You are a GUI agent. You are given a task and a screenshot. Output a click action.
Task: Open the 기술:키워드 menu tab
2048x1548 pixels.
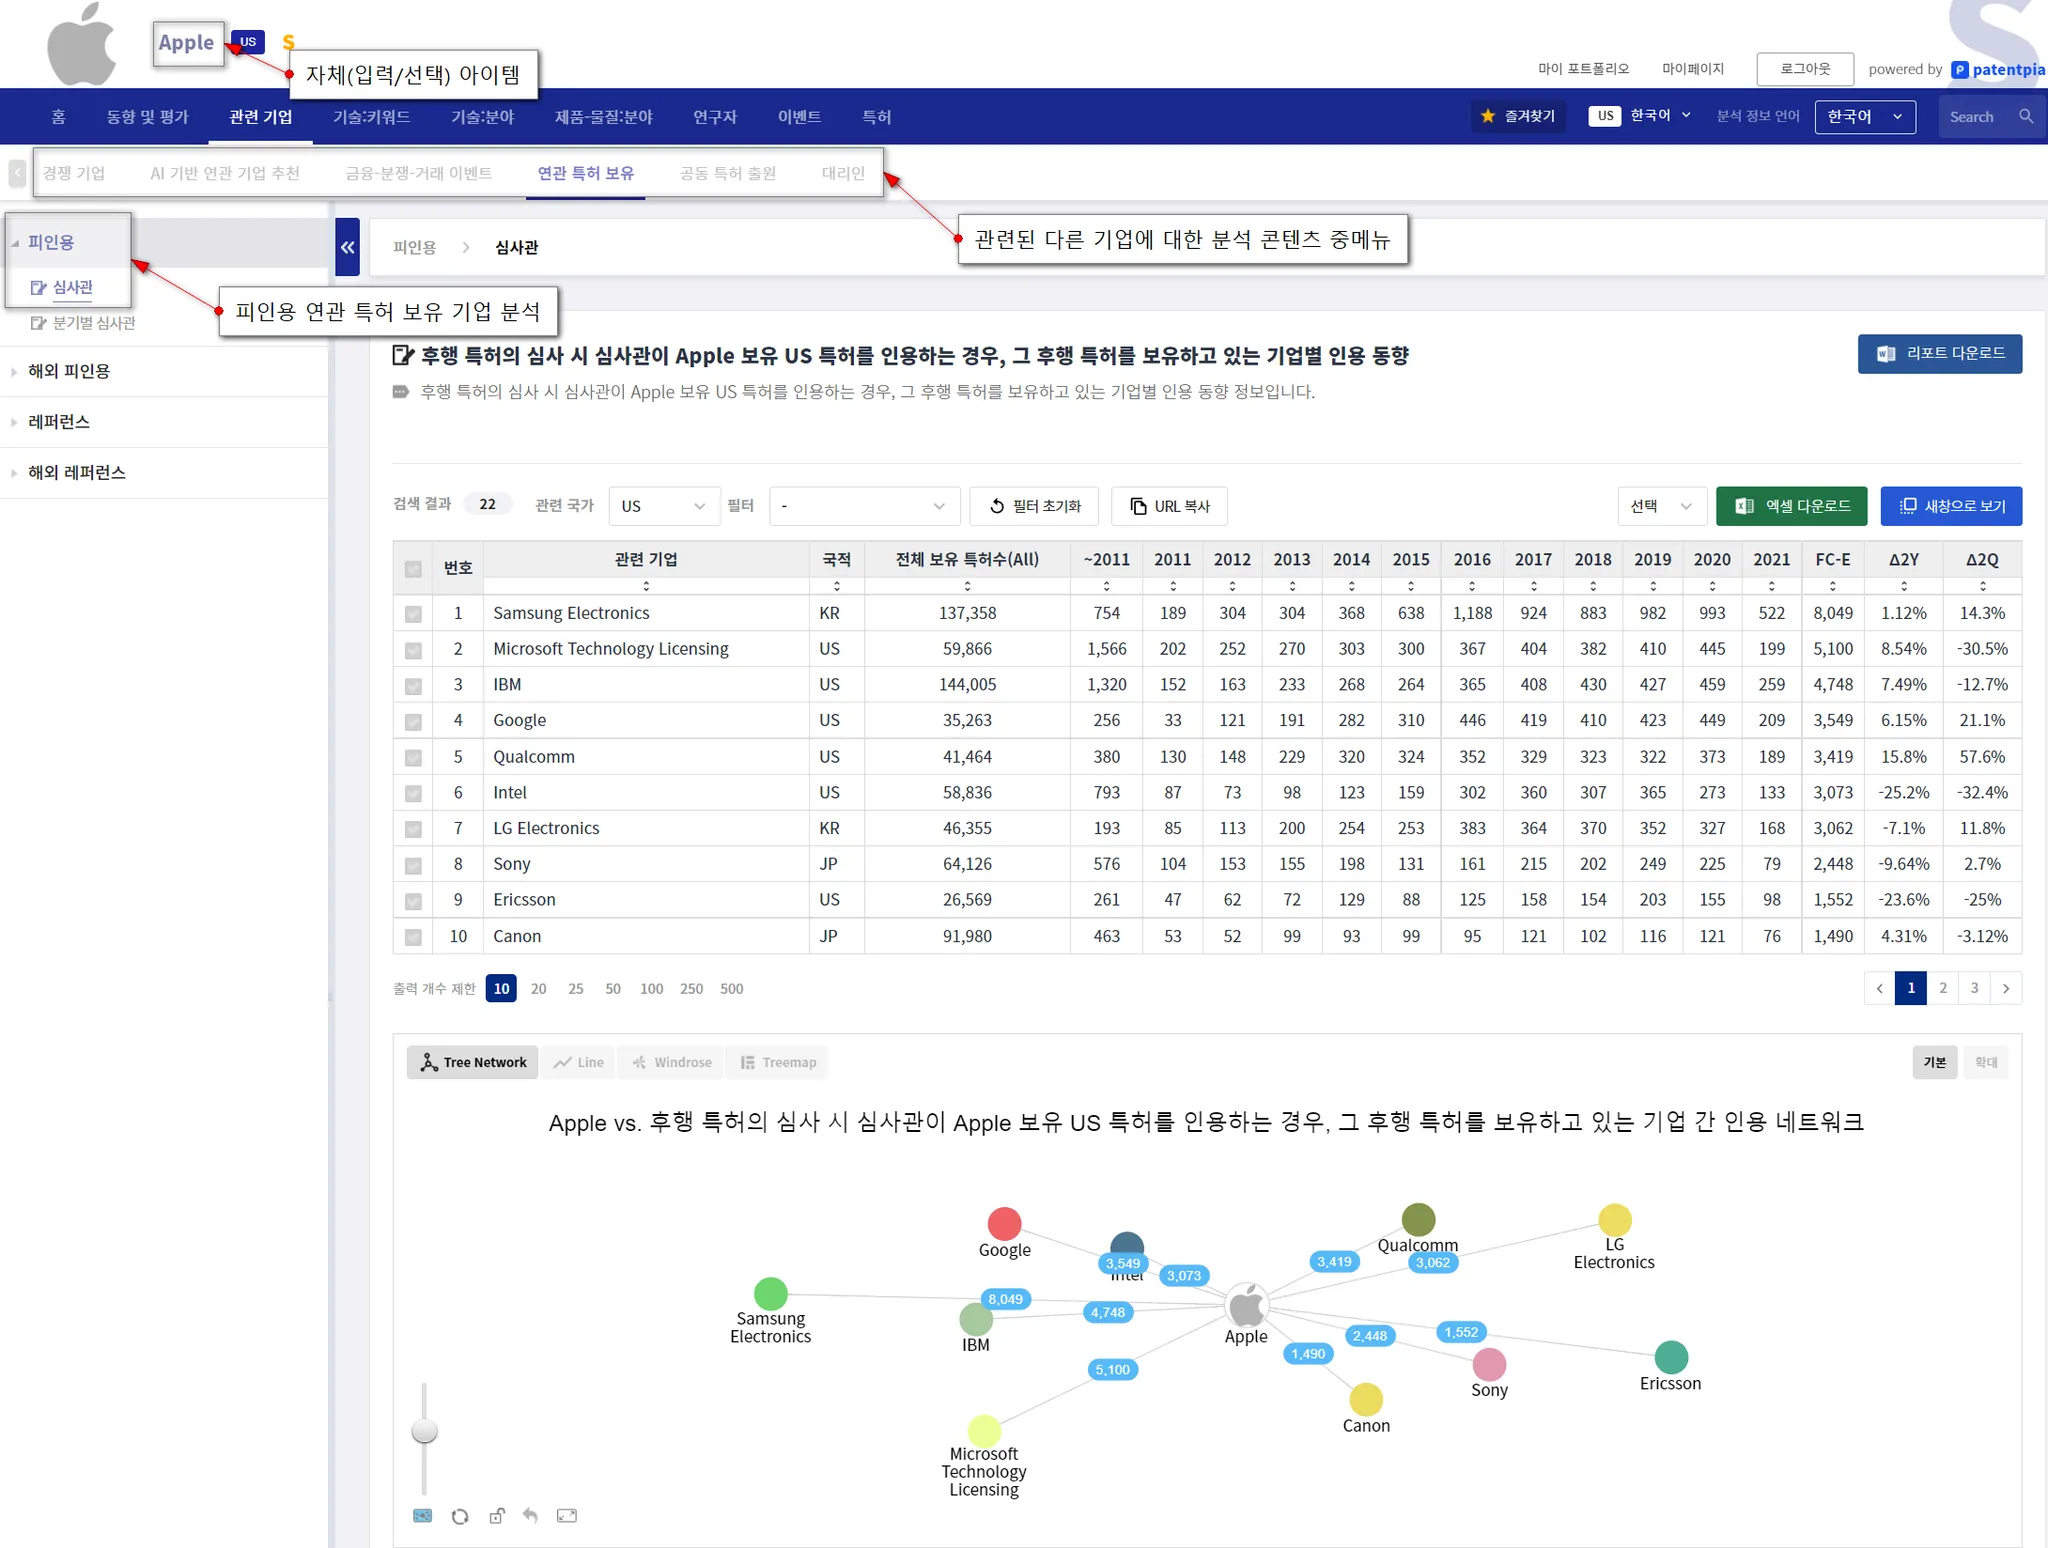click(x=371, y=117)
